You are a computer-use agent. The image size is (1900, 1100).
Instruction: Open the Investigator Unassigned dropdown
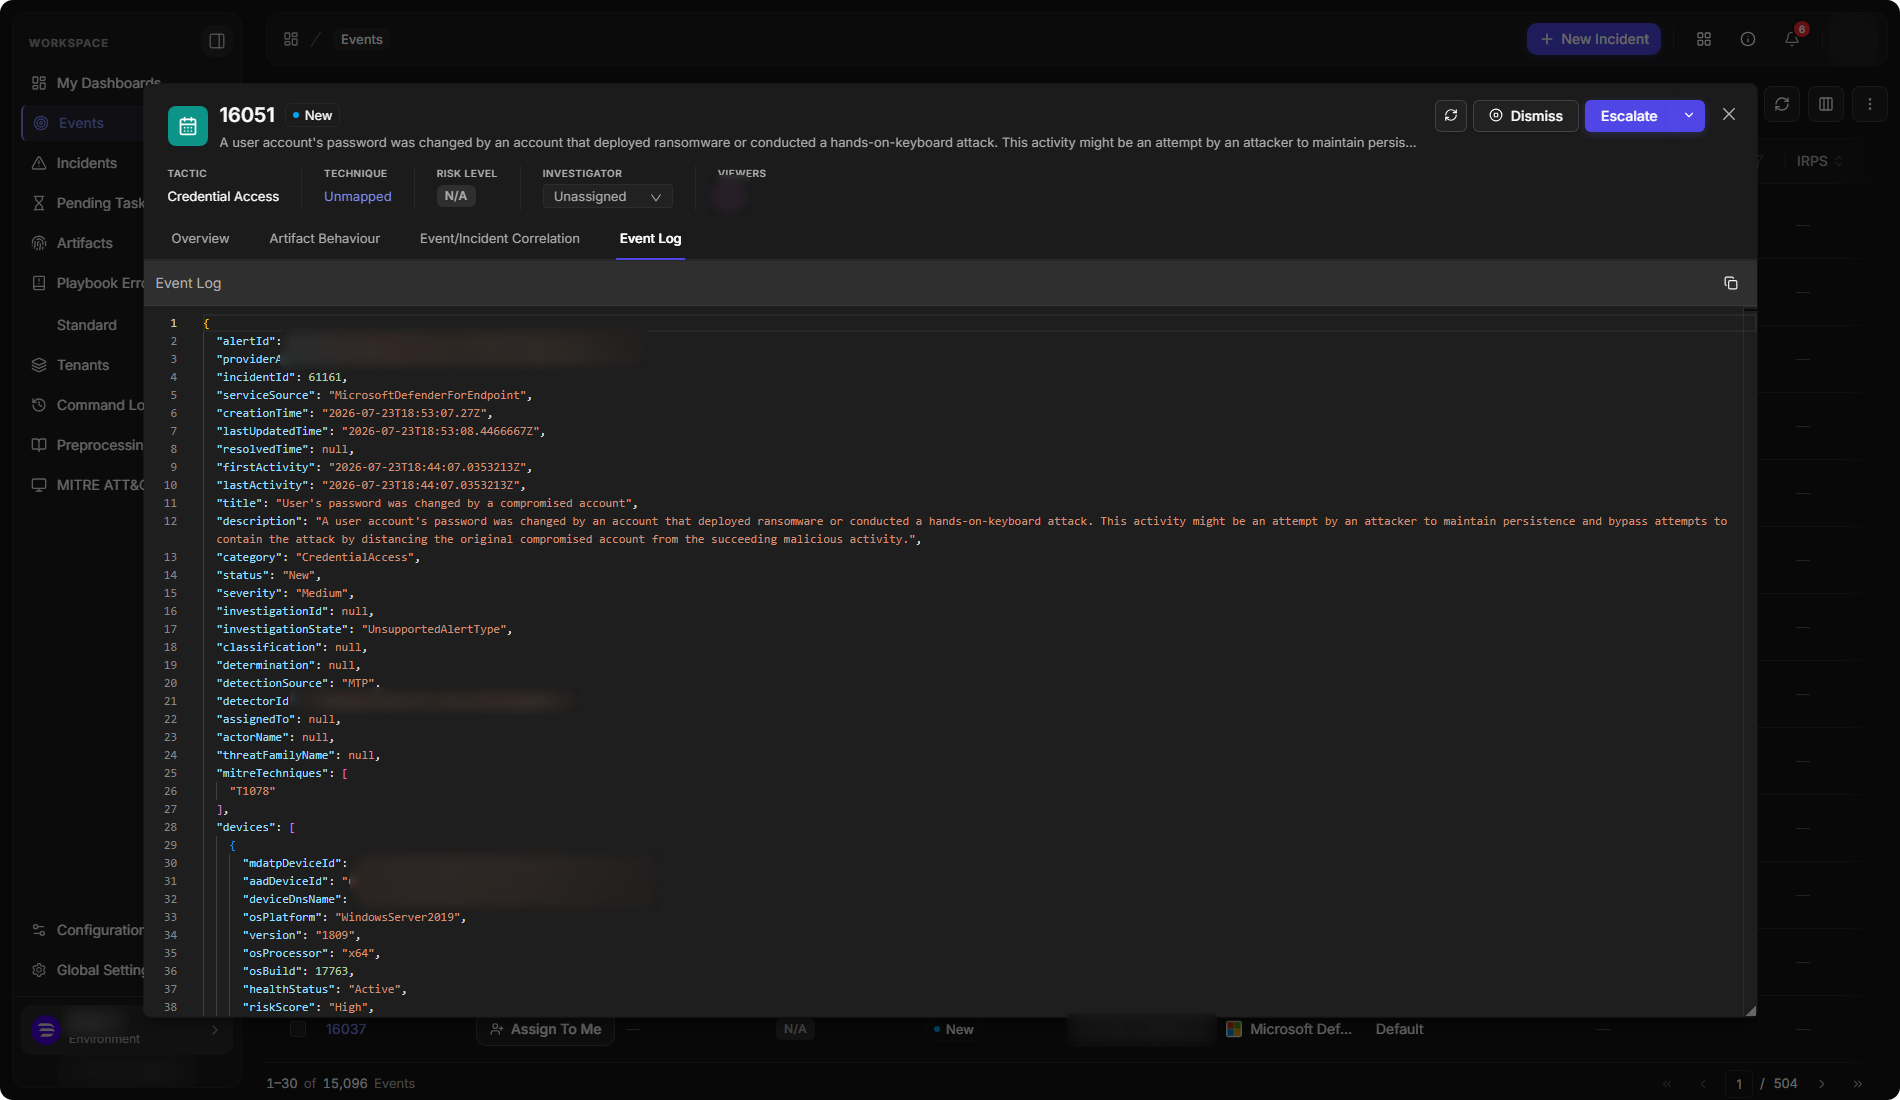click(x=607, y=197)
